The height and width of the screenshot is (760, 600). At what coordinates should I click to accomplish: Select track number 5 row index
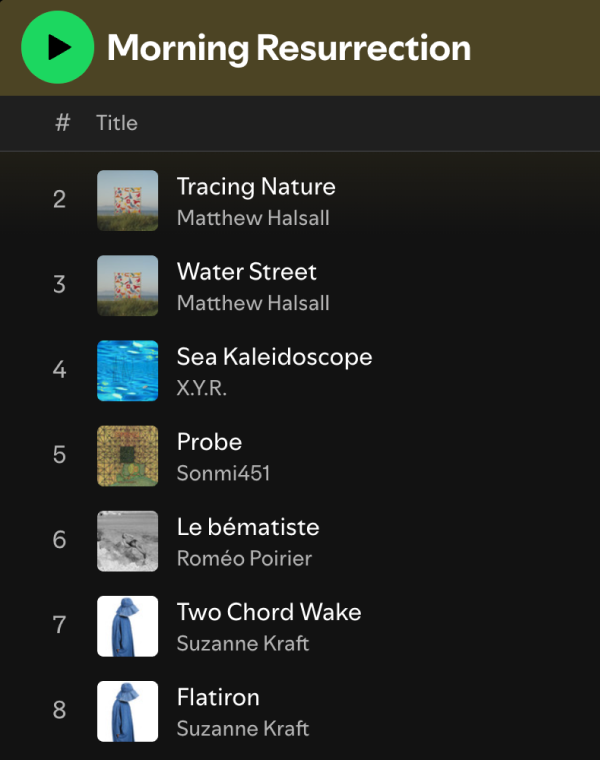pos(59,455)
